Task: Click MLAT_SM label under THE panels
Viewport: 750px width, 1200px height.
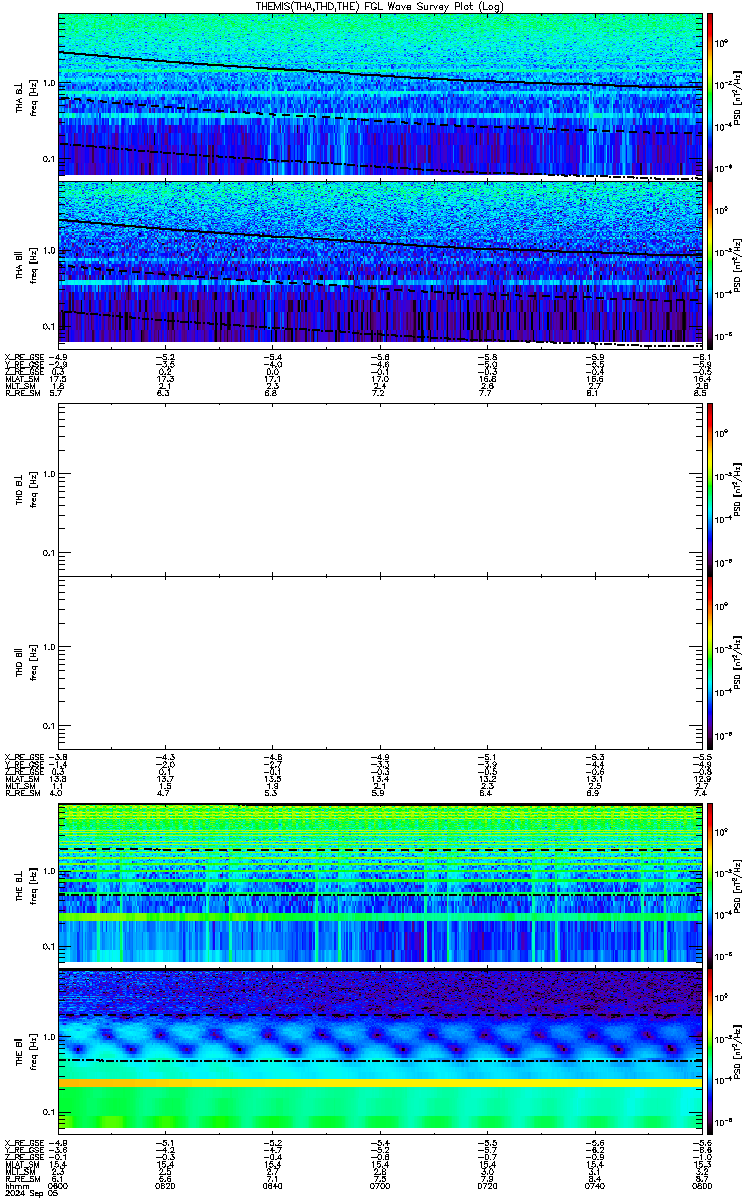Action: click(20, 1162)
